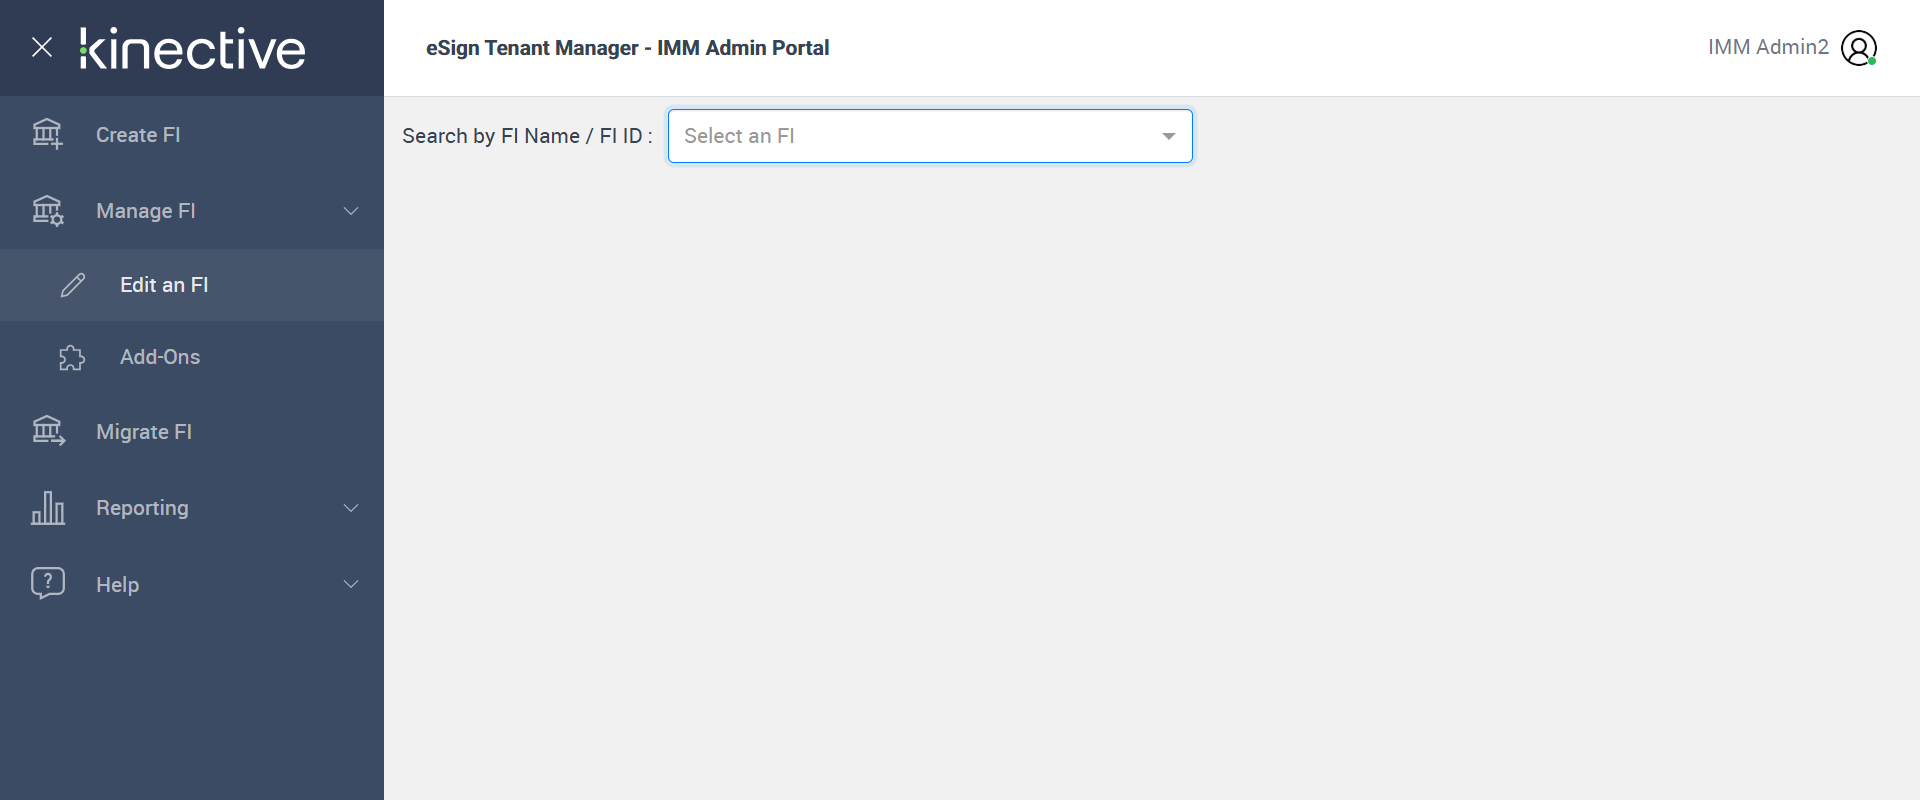
Task: Click the Reporting bar chart icon
Action: 48,508
